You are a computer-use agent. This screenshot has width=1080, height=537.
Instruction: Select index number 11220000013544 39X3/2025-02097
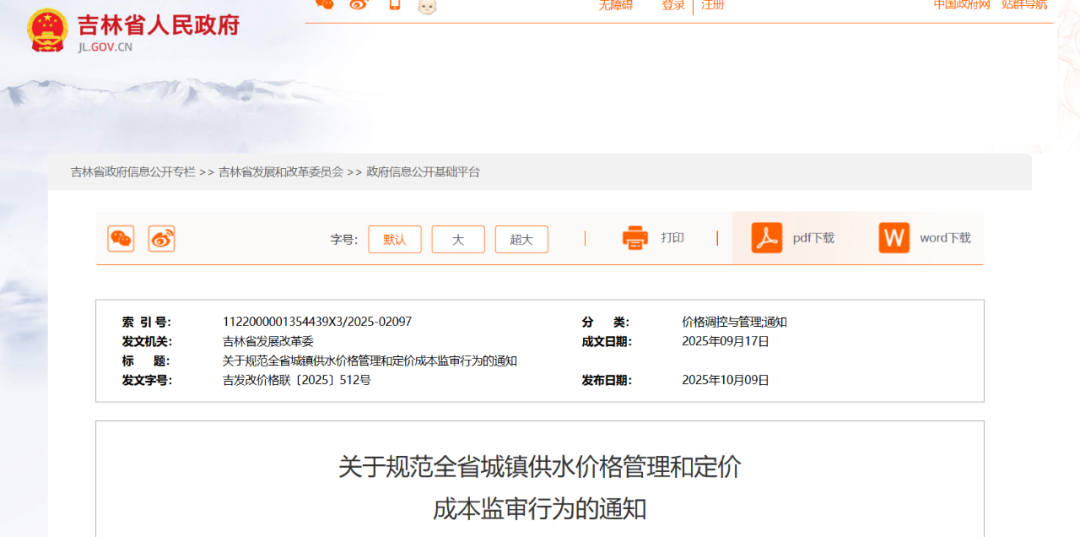318,322
